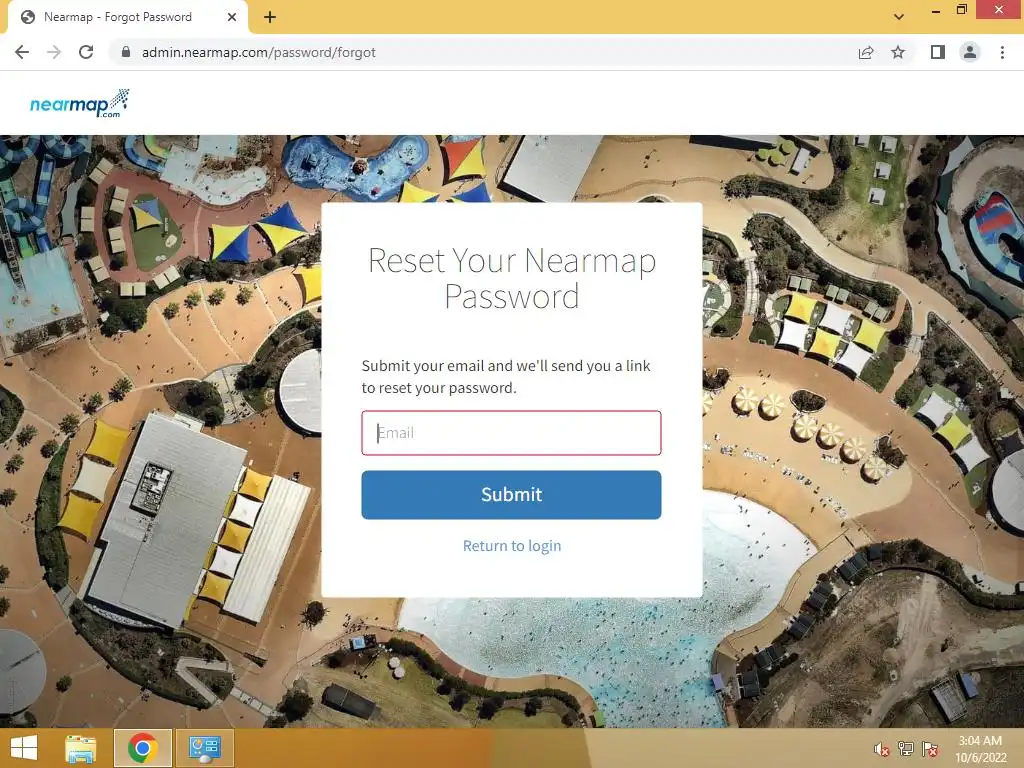
Task: Click the 'Submit your email' instruction text
Action: (x=506, y=377)
